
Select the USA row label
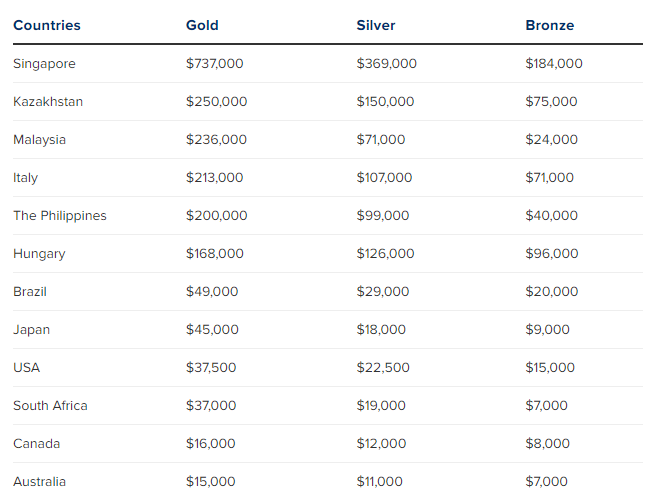[x=27, y=368]
